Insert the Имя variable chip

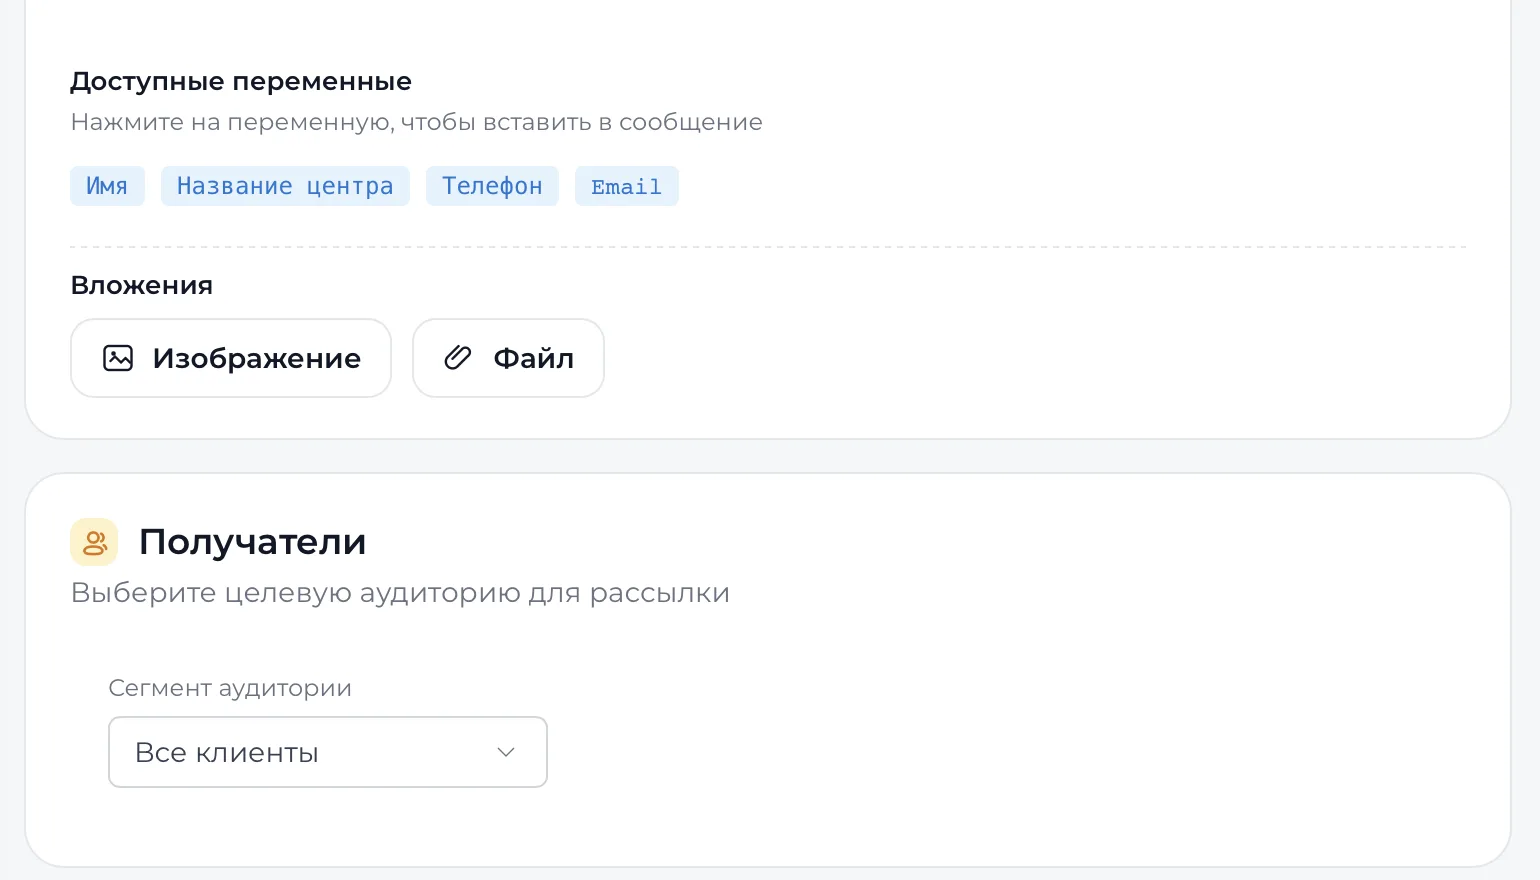point(107,186)
